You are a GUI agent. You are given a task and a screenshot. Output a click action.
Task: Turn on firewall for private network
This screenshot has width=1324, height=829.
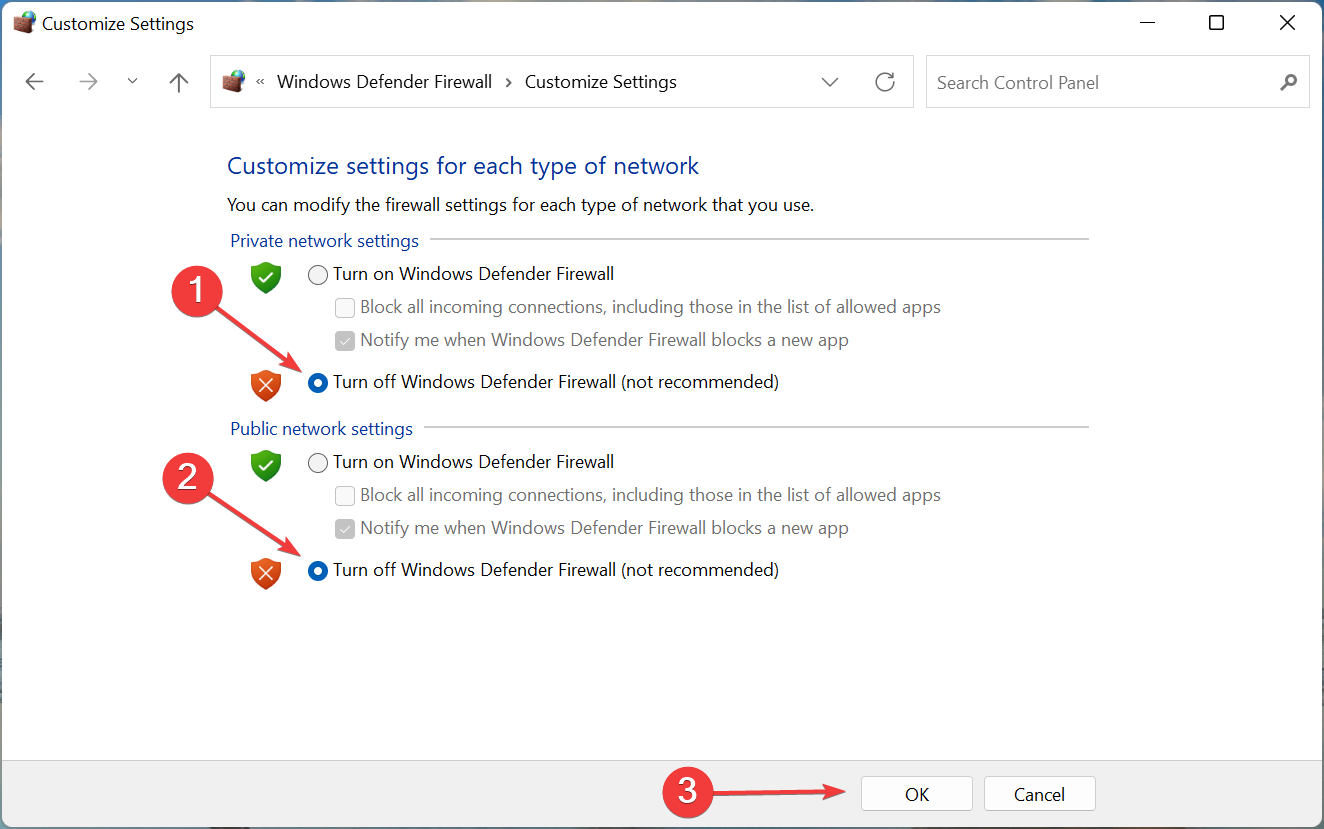[317, 275]
